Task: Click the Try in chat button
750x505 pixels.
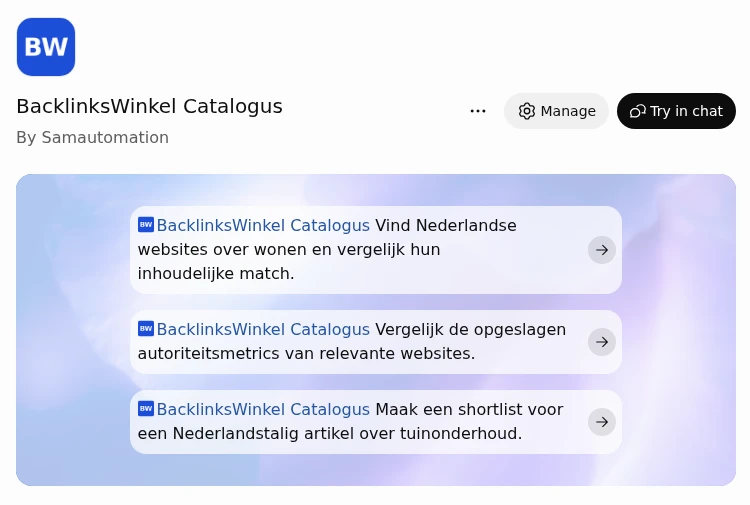Action: 676,111
